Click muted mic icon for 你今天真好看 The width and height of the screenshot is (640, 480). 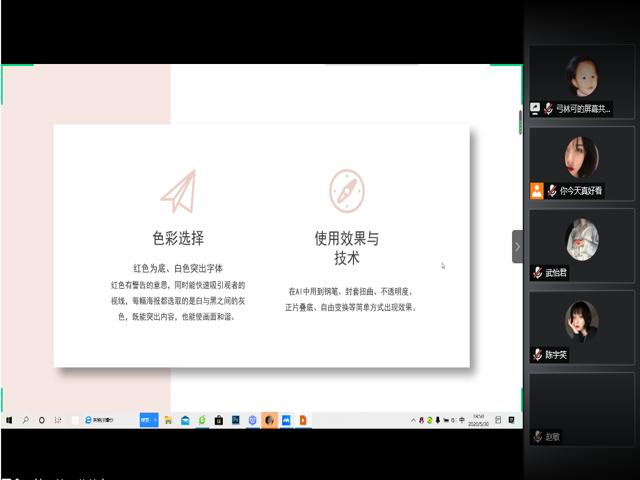tap(552, 191)
